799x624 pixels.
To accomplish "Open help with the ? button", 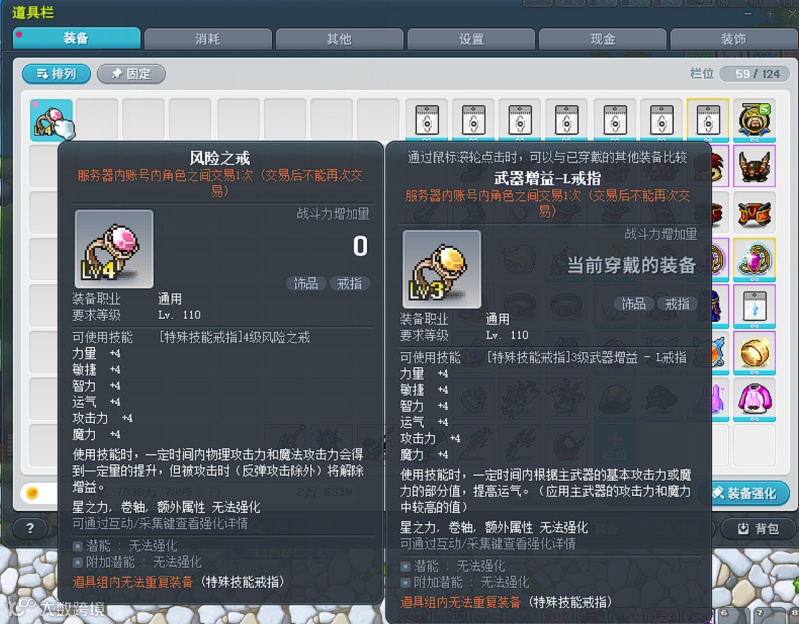I will 30,528.
